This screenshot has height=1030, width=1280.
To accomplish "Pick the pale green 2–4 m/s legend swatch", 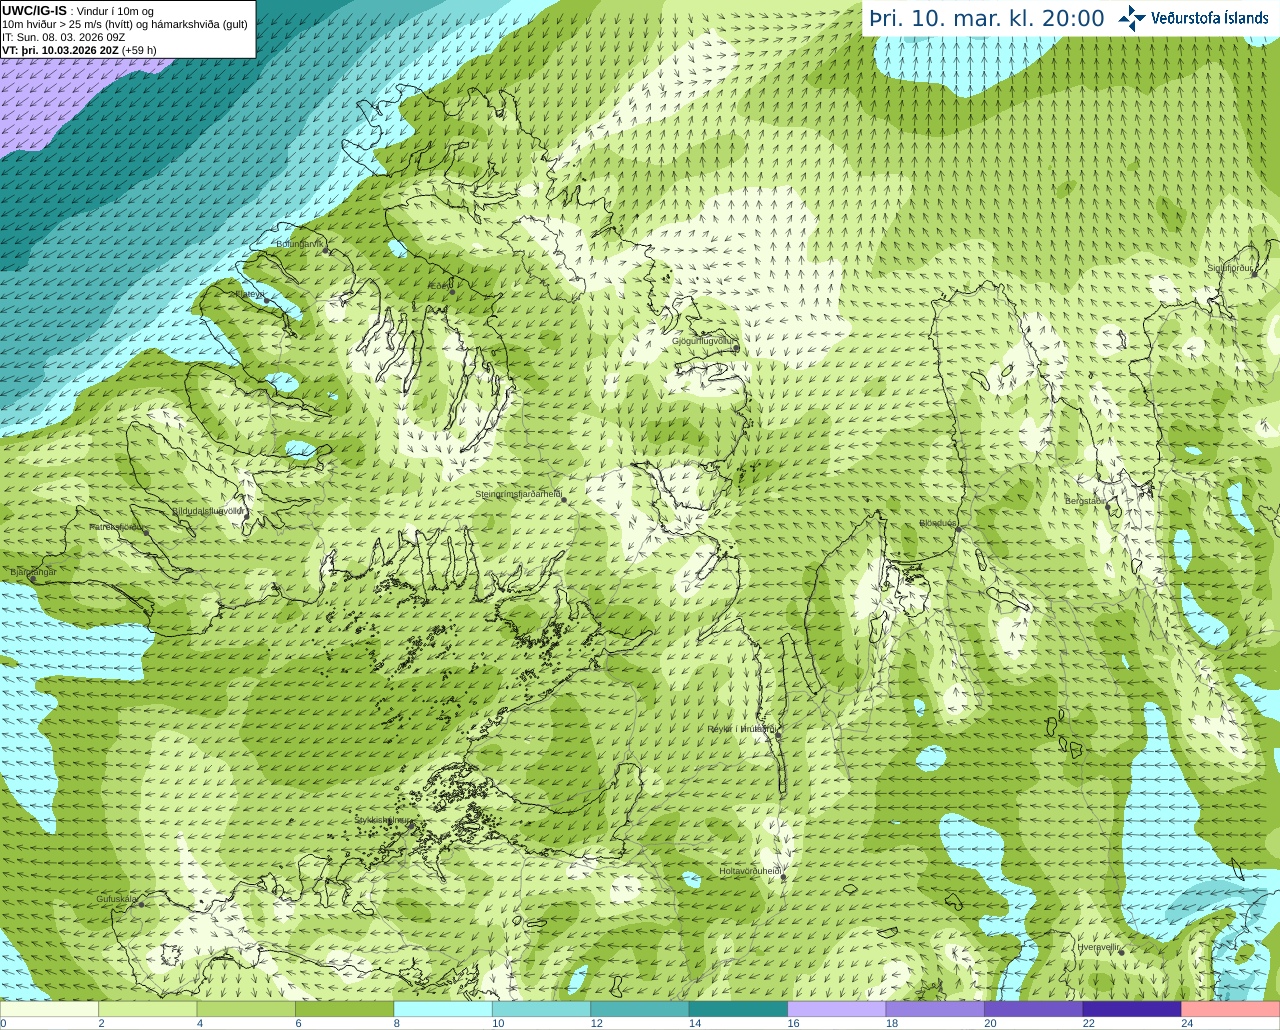I will [x=147, y=1009].
